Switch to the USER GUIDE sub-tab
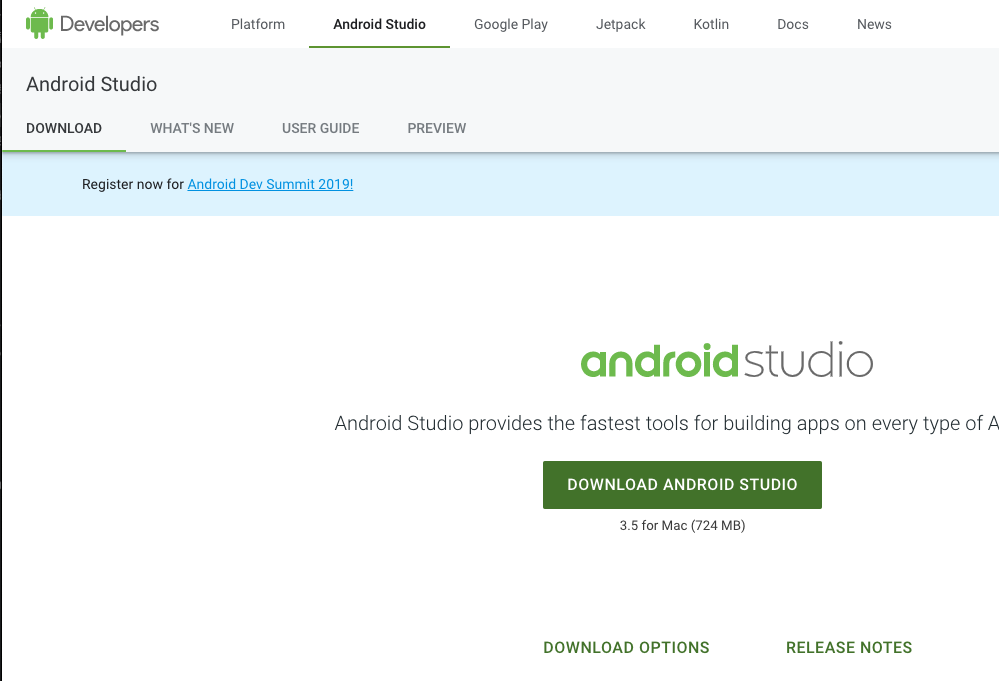Viewport: 999px width, 681px height. click(x=320, y=128)
